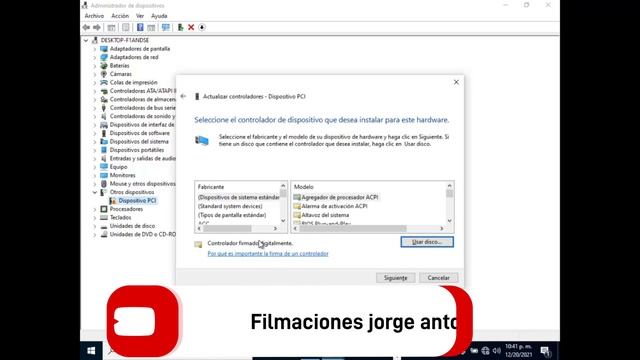The width and height of the screenshot is (640, 360).
Task: Expand the Unidades de disco node
Action: click(95, 226)
